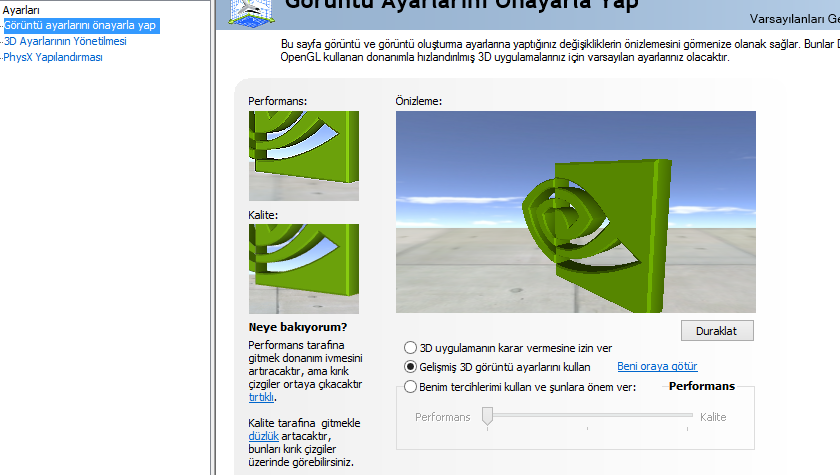
Task: Click the large Önizleme 3D preview
Action: (x=576, y=212)
